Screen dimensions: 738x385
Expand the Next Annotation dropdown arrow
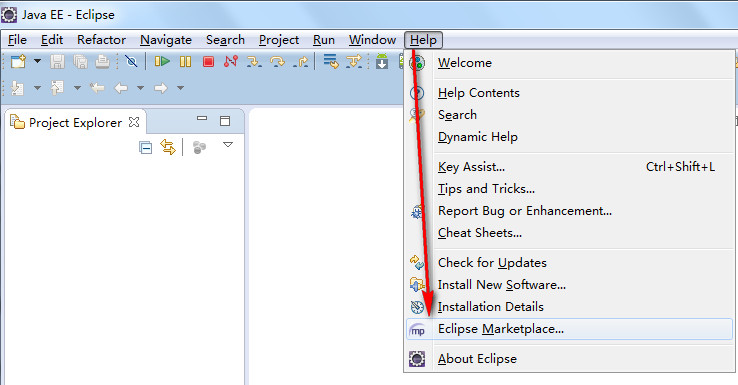[x=37, y=88]
